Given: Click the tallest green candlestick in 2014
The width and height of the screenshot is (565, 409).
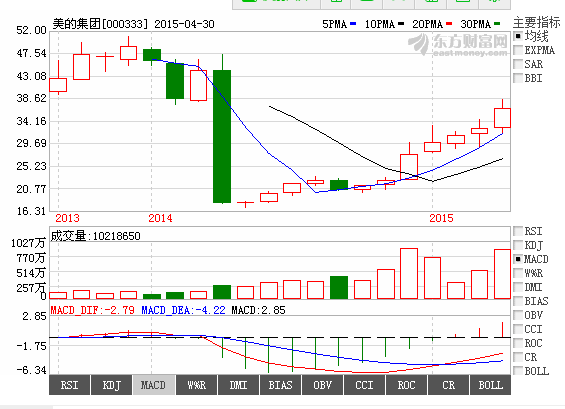Looking at the screenshot, I should pyautogui.click(x=222, y=136).
